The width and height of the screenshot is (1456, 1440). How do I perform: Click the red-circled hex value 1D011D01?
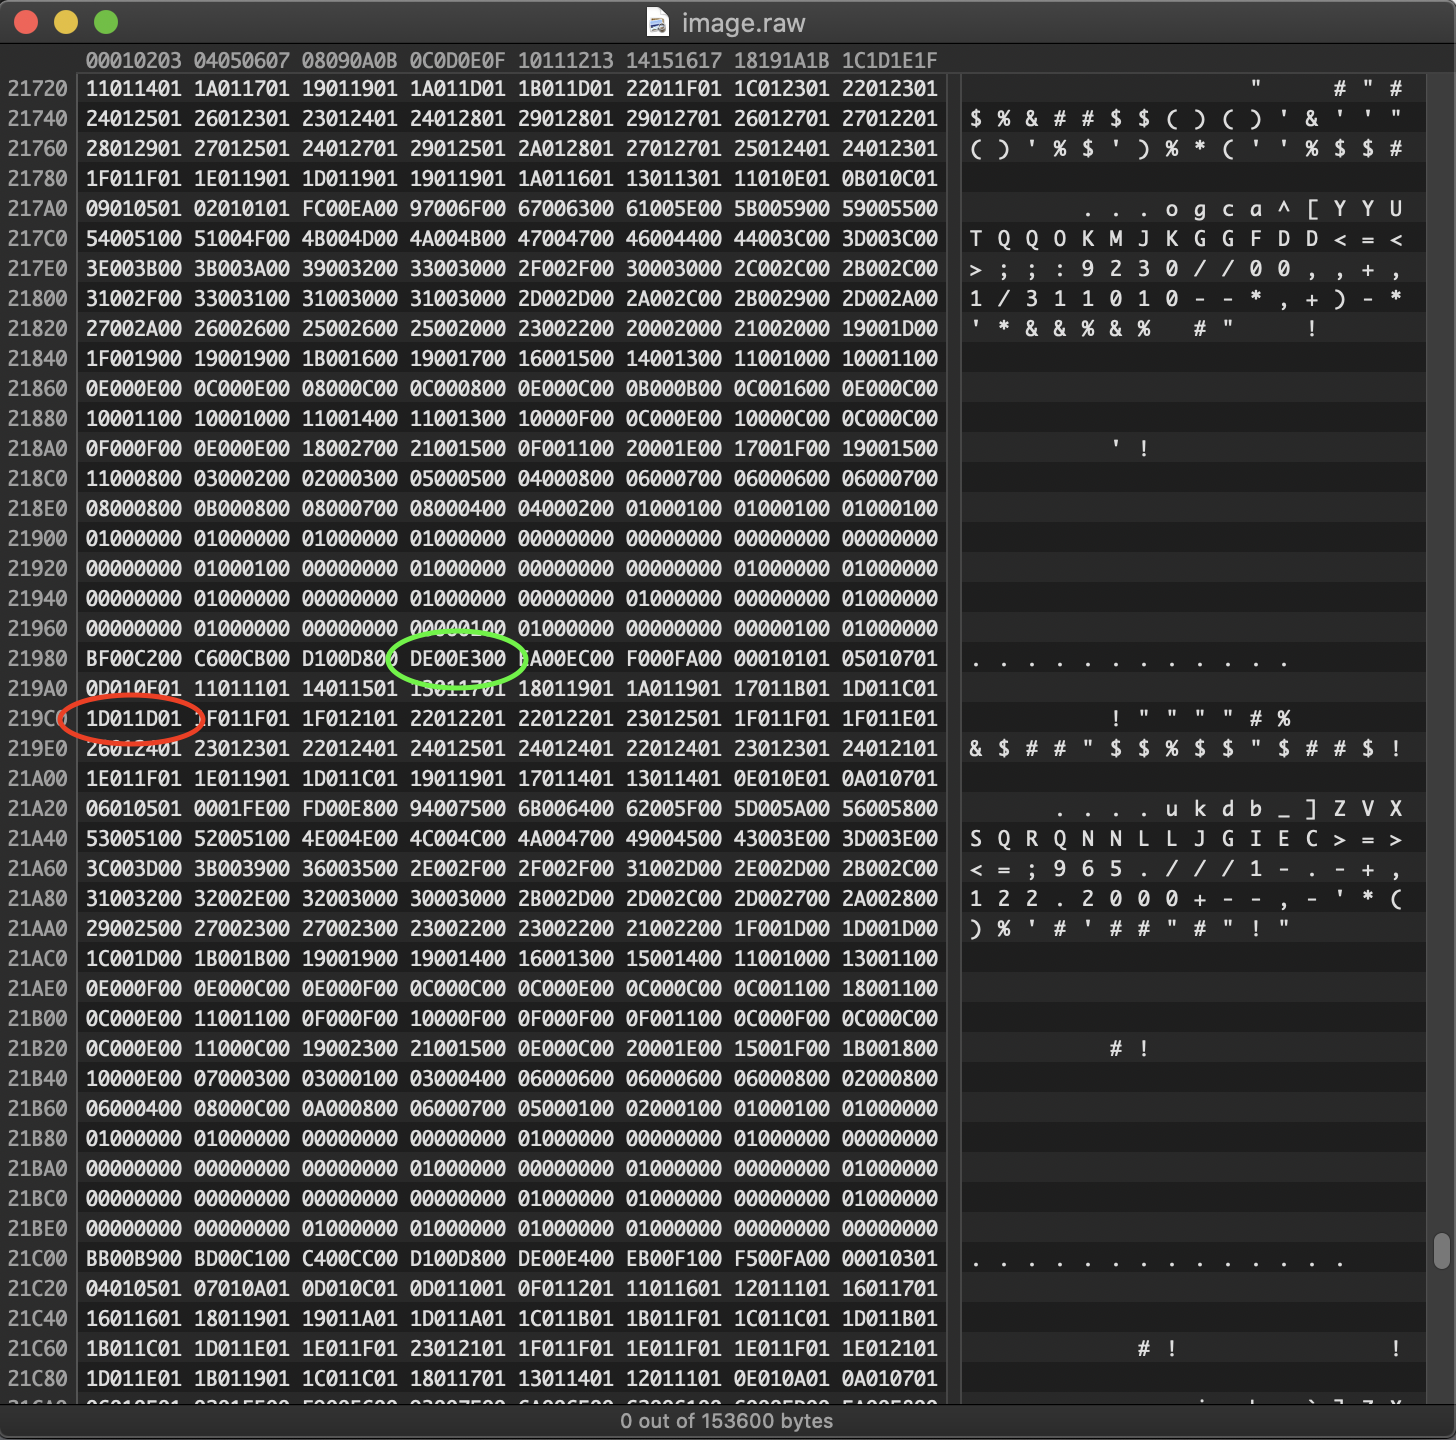pos(131,718)
